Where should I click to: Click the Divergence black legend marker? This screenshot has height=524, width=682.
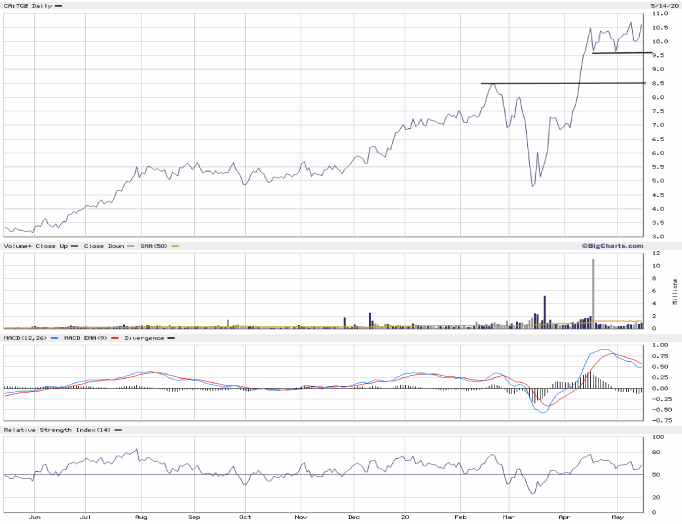[x=169, y=339]
